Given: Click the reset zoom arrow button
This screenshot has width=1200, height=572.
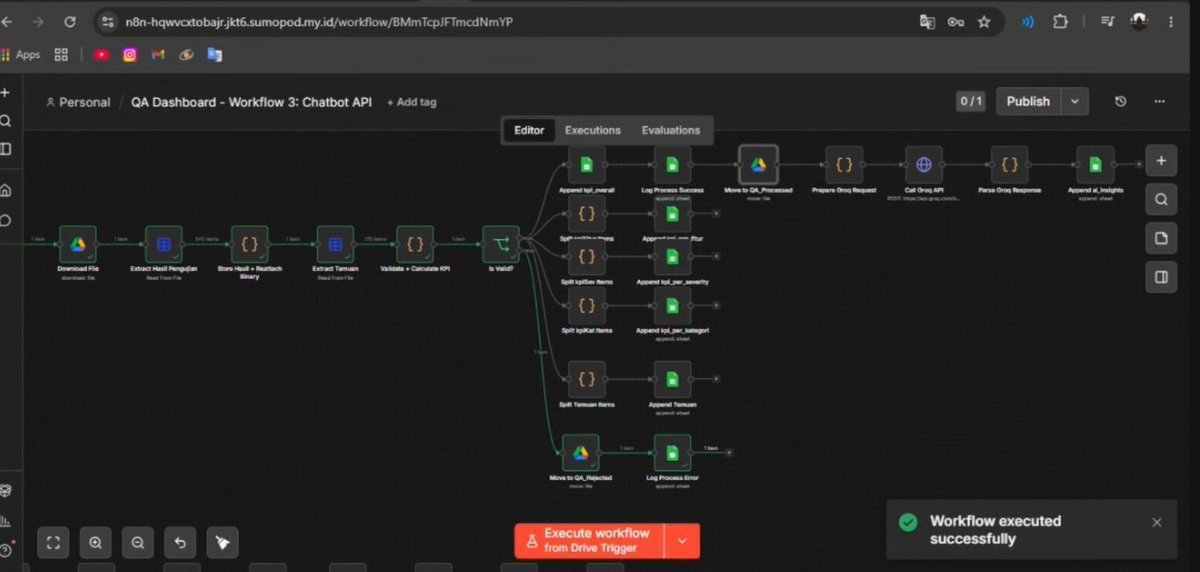Looking at the screenshot, I should pyautogui.click(x=180, y=543).
